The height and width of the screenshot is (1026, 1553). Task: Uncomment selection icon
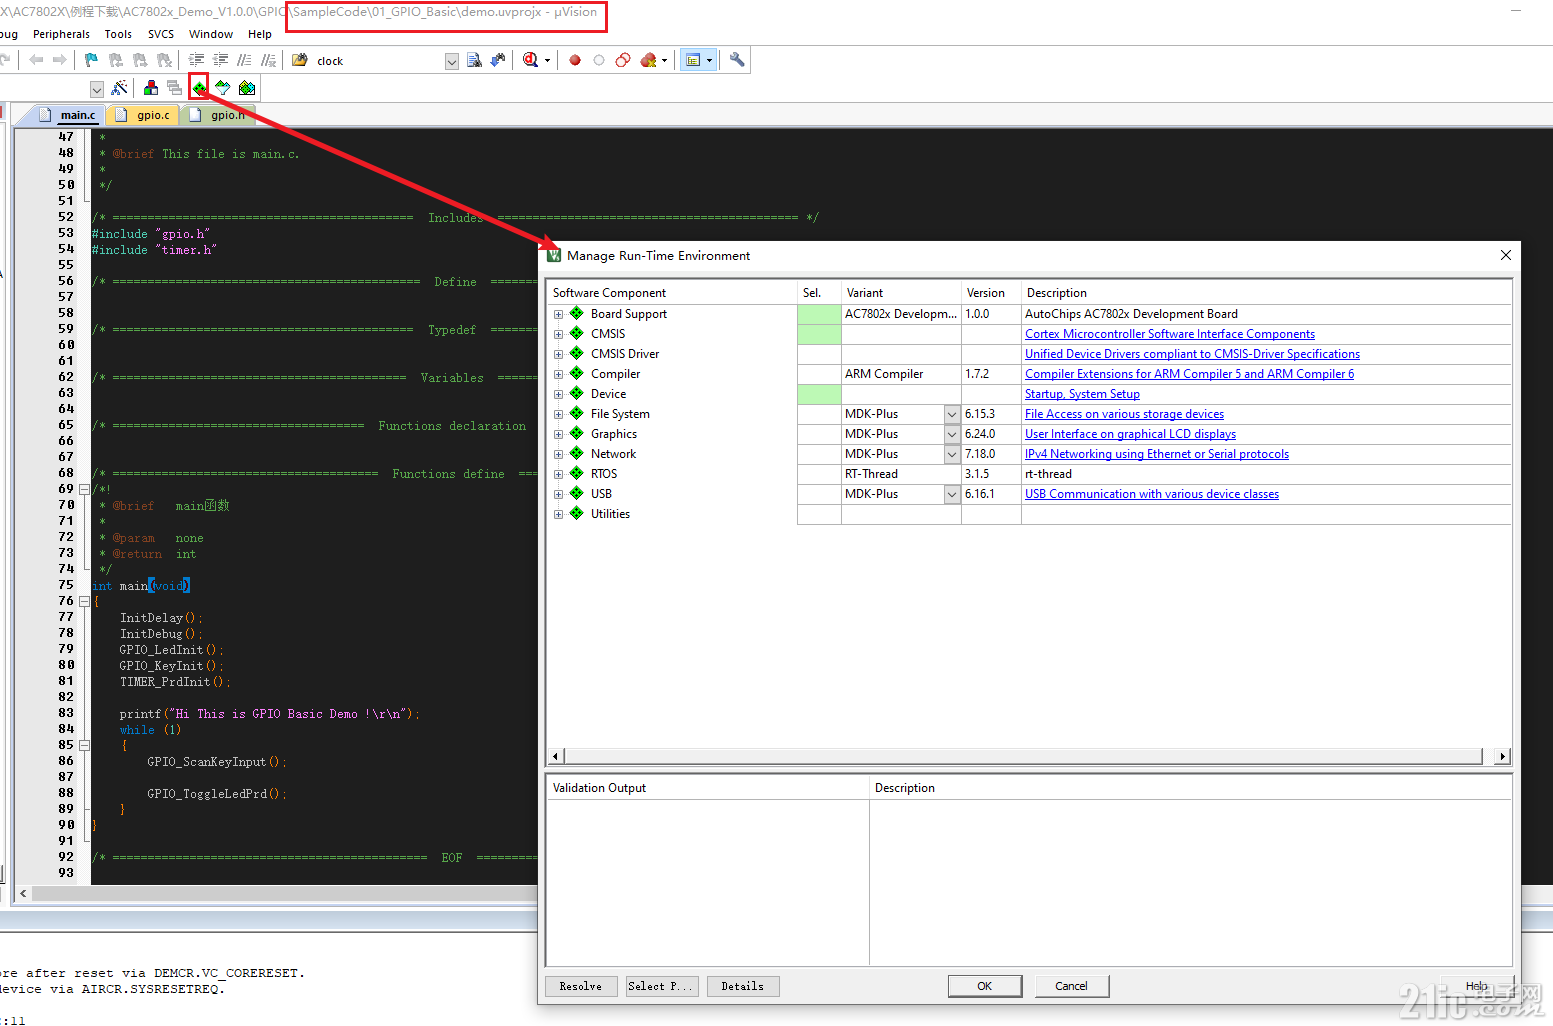[x=269, y=60]
